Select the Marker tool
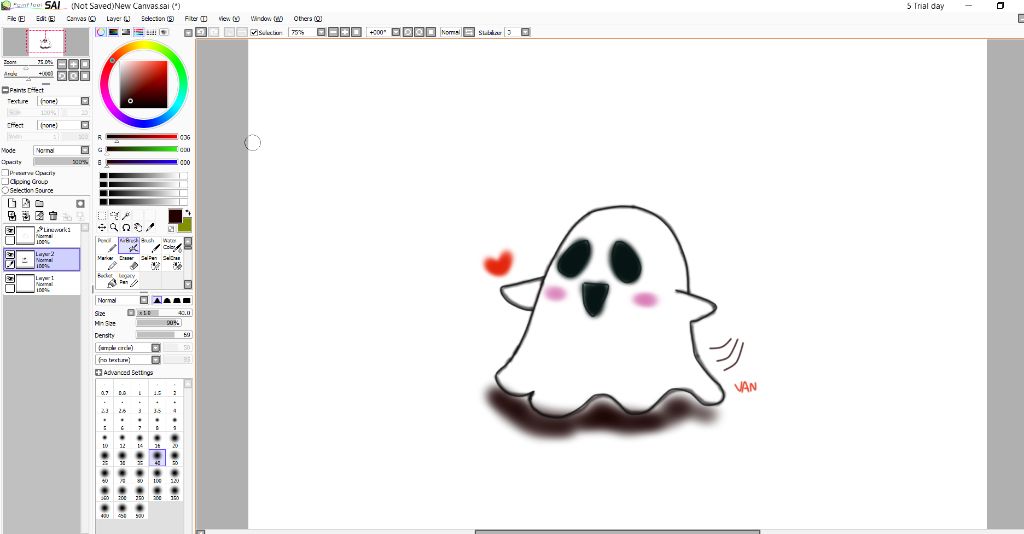Screen dimensions: 1024x534 point(106,262)
